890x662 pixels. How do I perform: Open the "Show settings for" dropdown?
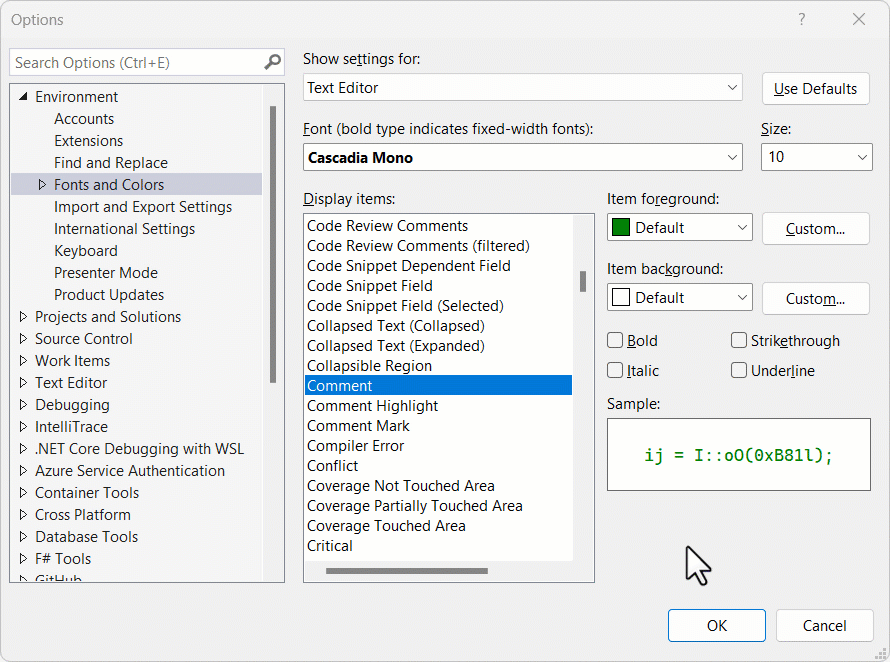pyautogui.click(x=735, y=87)
